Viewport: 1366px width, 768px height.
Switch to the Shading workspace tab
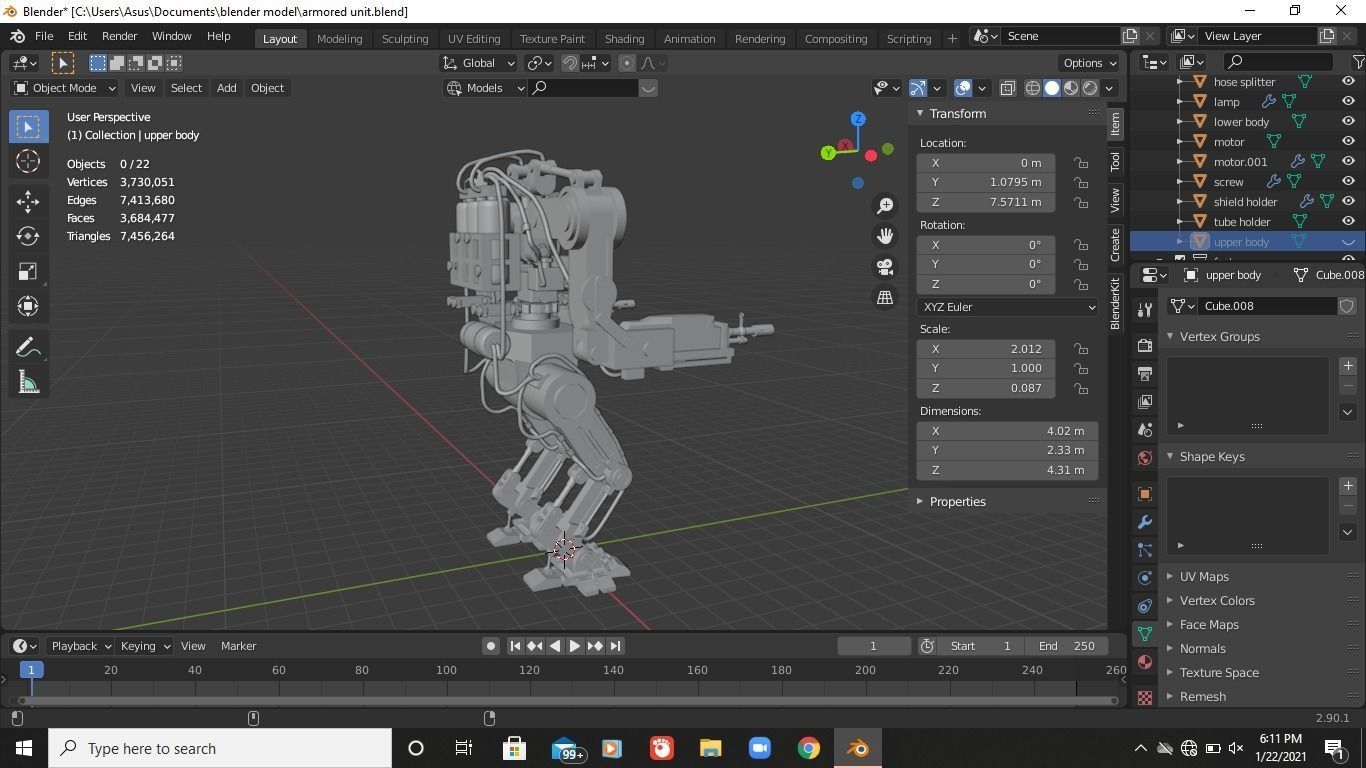click(624, 38)
